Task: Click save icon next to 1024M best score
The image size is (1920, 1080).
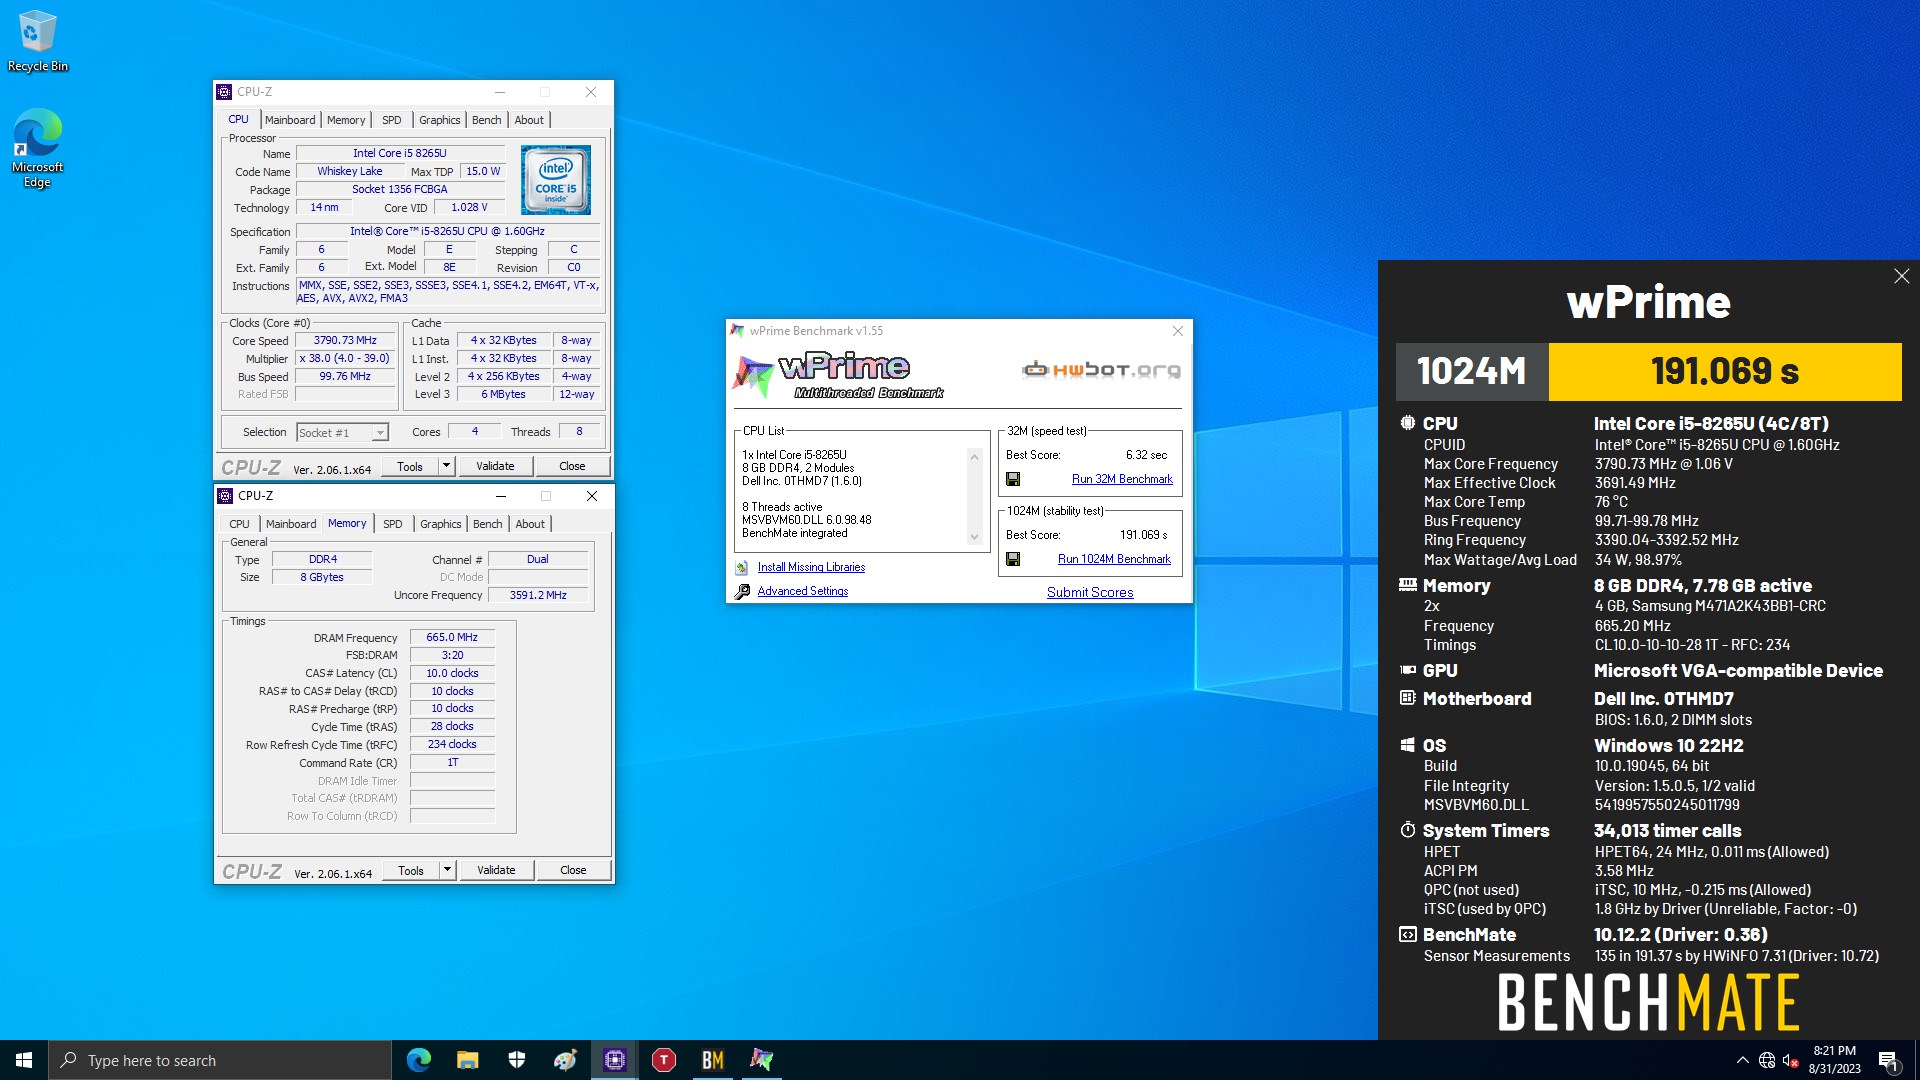Action: (1013, 559)
